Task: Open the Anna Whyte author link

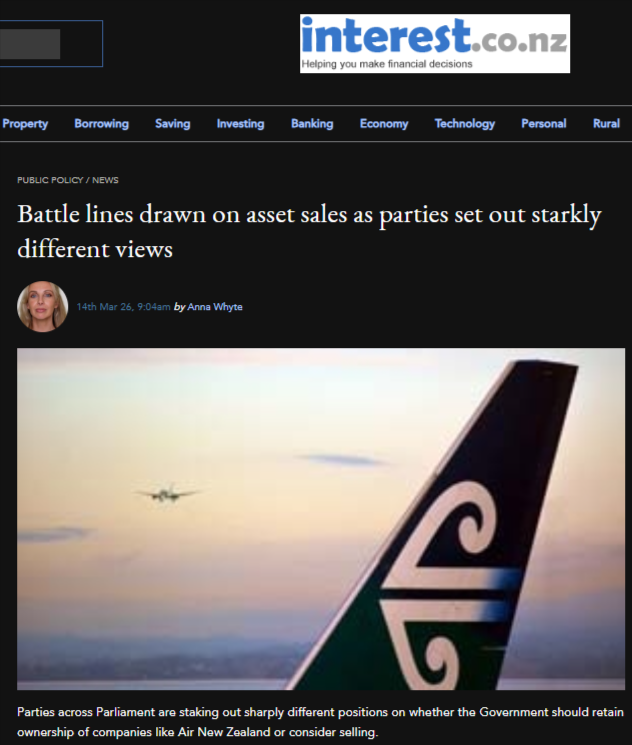Action: tap(215, 307)
